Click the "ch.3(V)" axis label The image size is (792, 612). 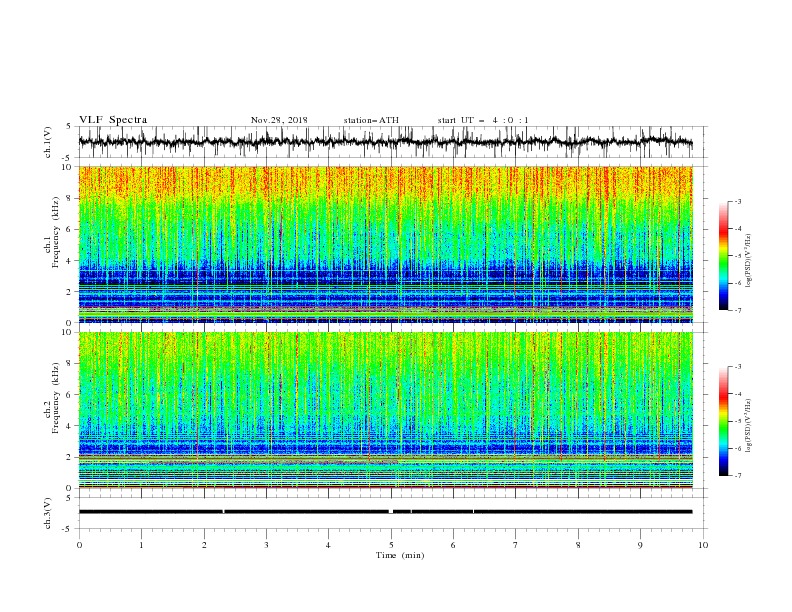[48, 513]
